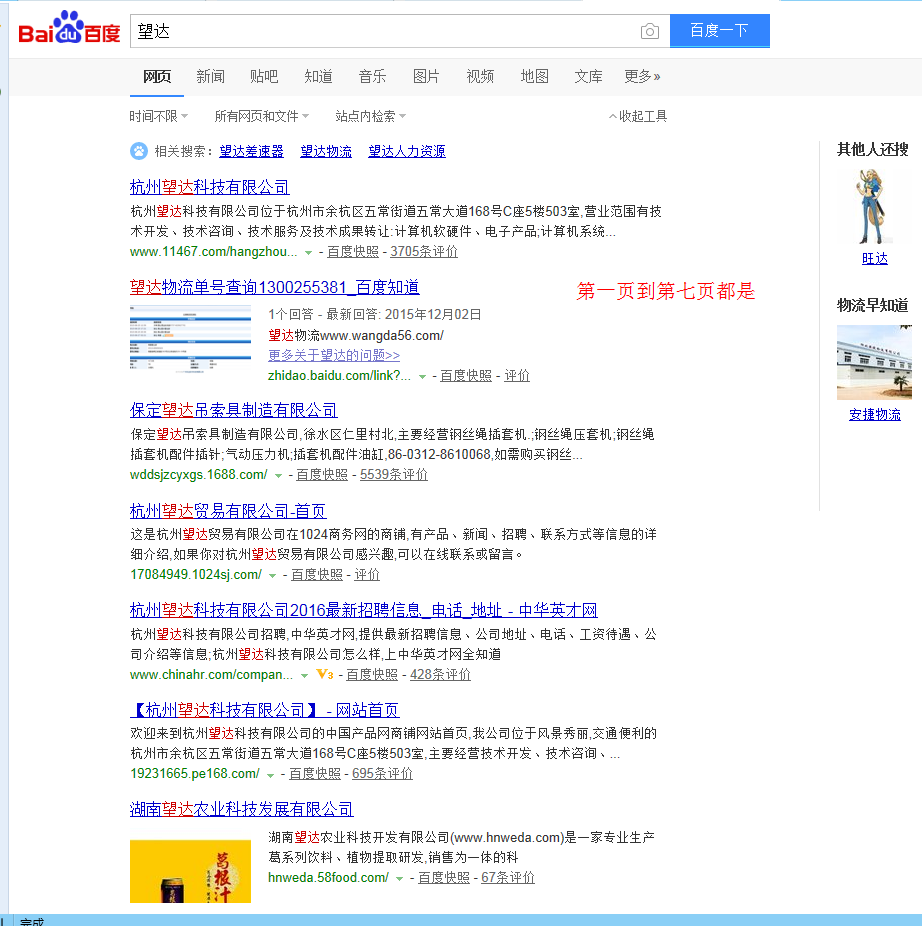Open 【杭州望达科技有限公司】网站首页 result
The height and width of the screenshot is (926, 922).
click(x=265, y=709)
